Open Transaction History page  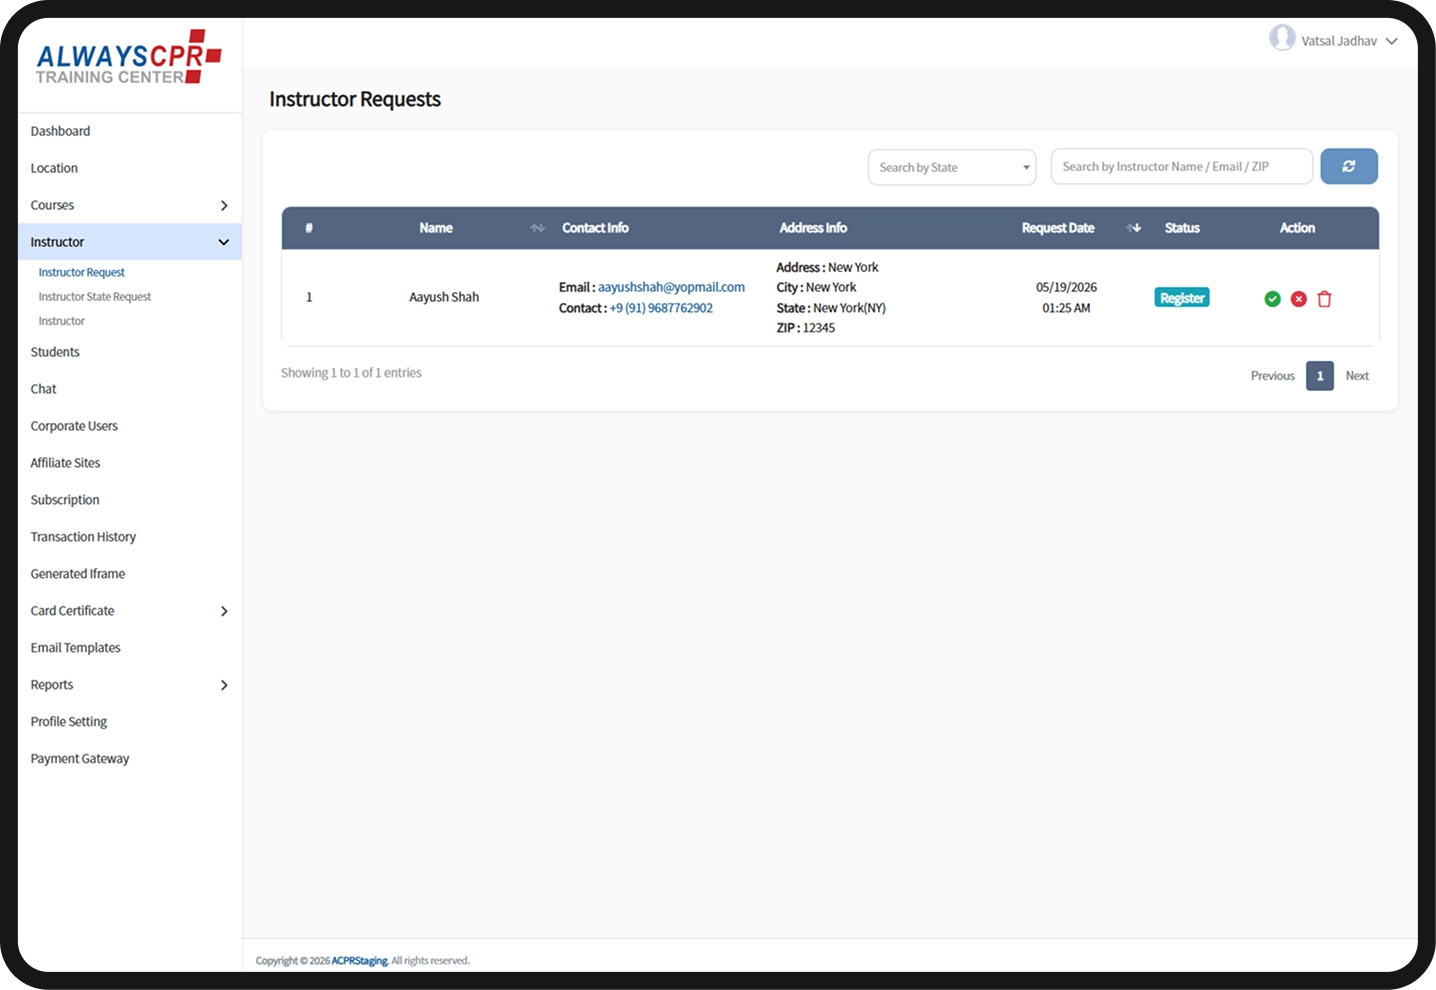[83, 537]
